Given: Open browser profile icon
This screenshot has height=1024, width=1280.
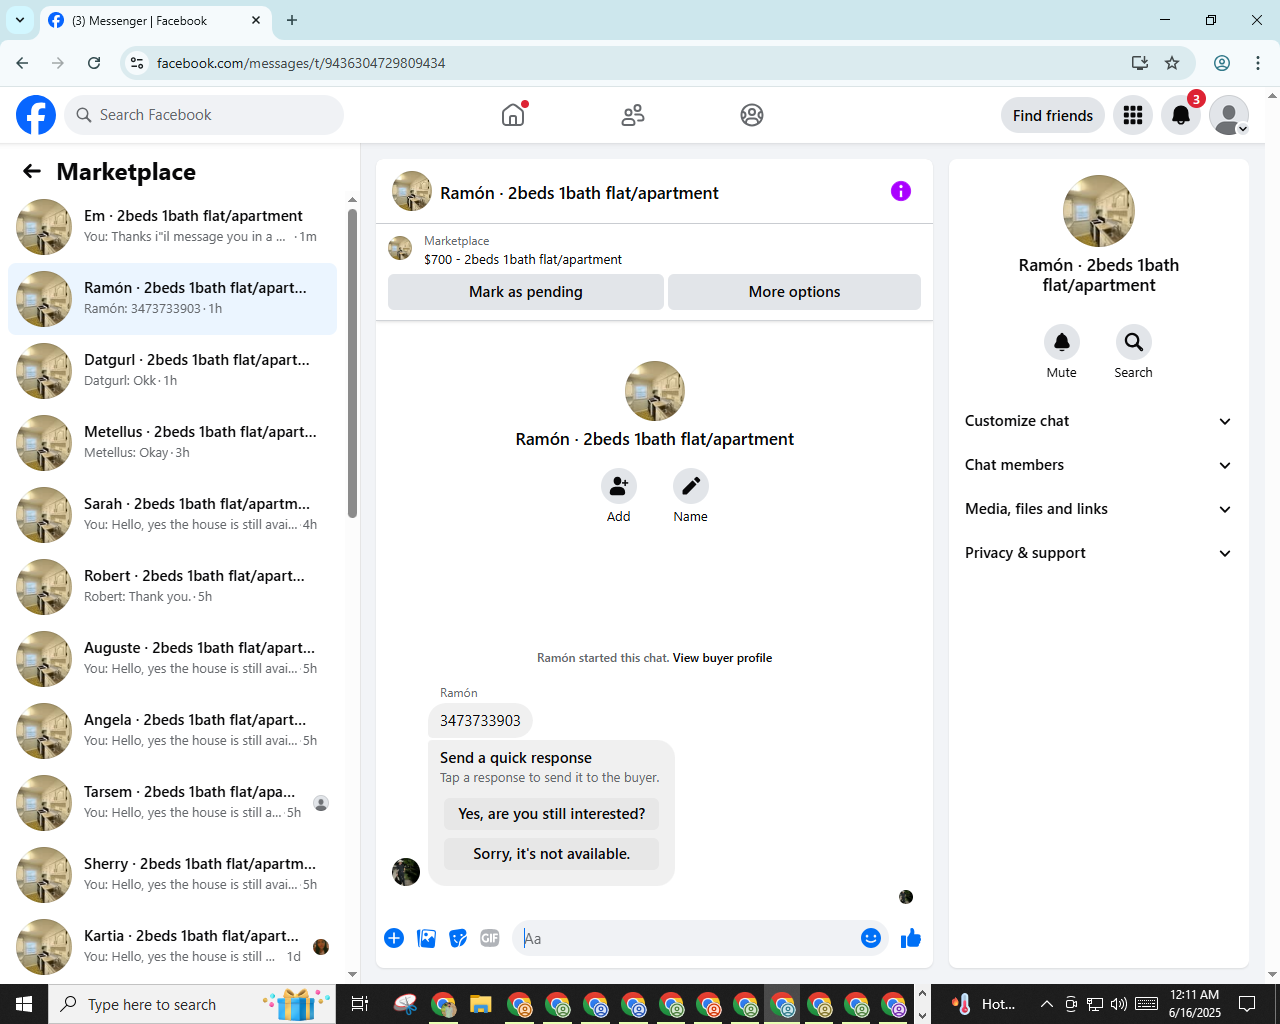Looking at the screenshot, I should 1222,63.
